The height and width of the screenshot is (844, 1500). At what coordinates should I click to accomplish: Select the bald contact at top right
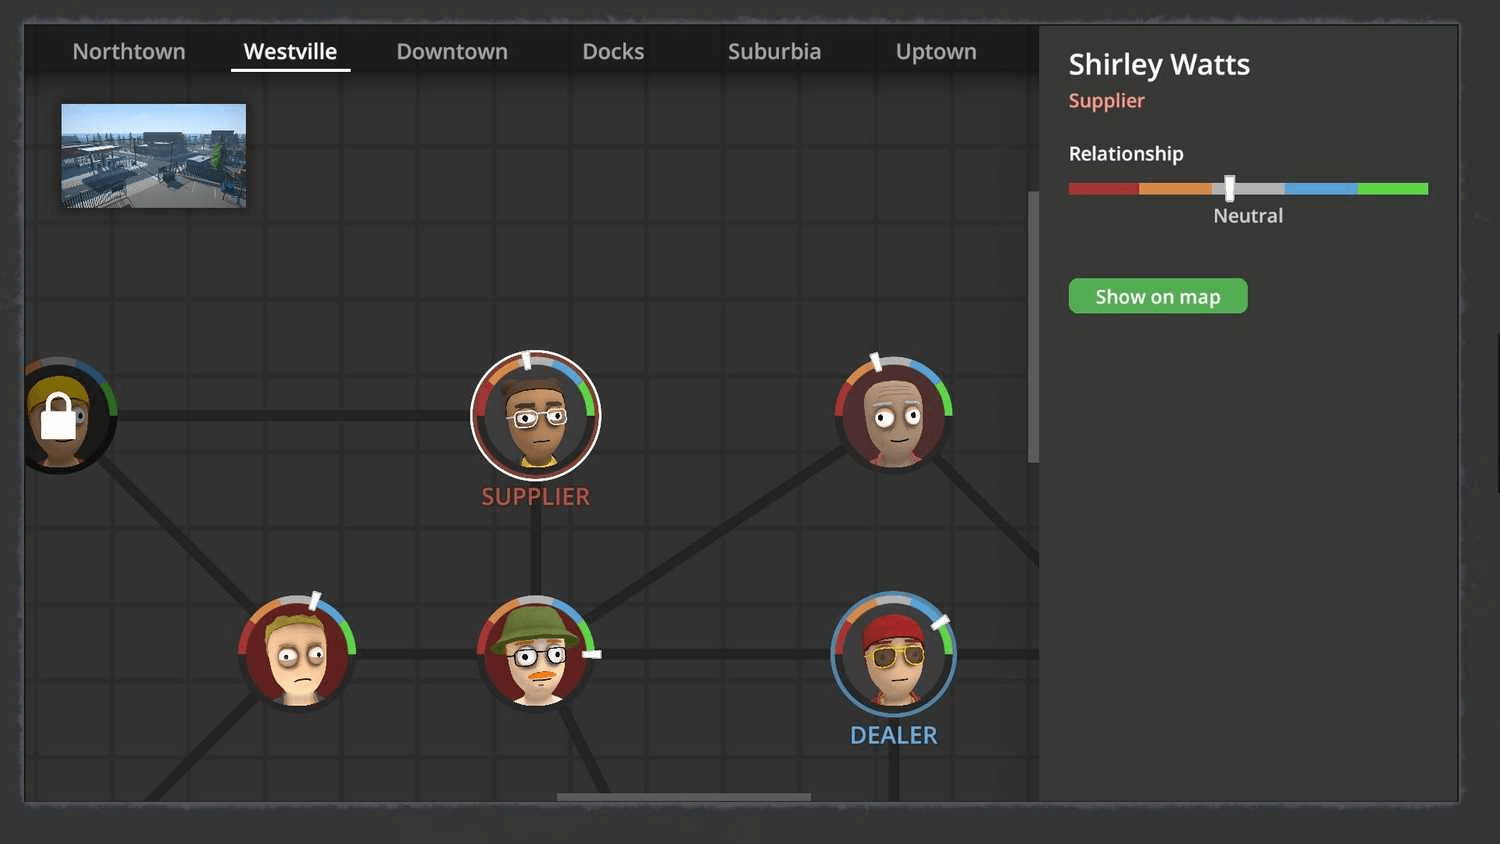[893, 415]
